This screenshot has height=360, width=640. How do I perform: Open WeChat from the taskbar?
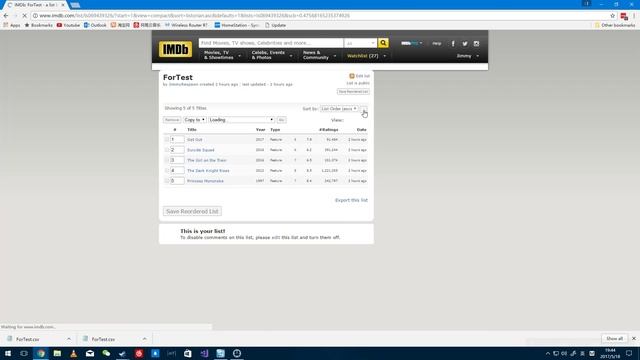point(106,353)
